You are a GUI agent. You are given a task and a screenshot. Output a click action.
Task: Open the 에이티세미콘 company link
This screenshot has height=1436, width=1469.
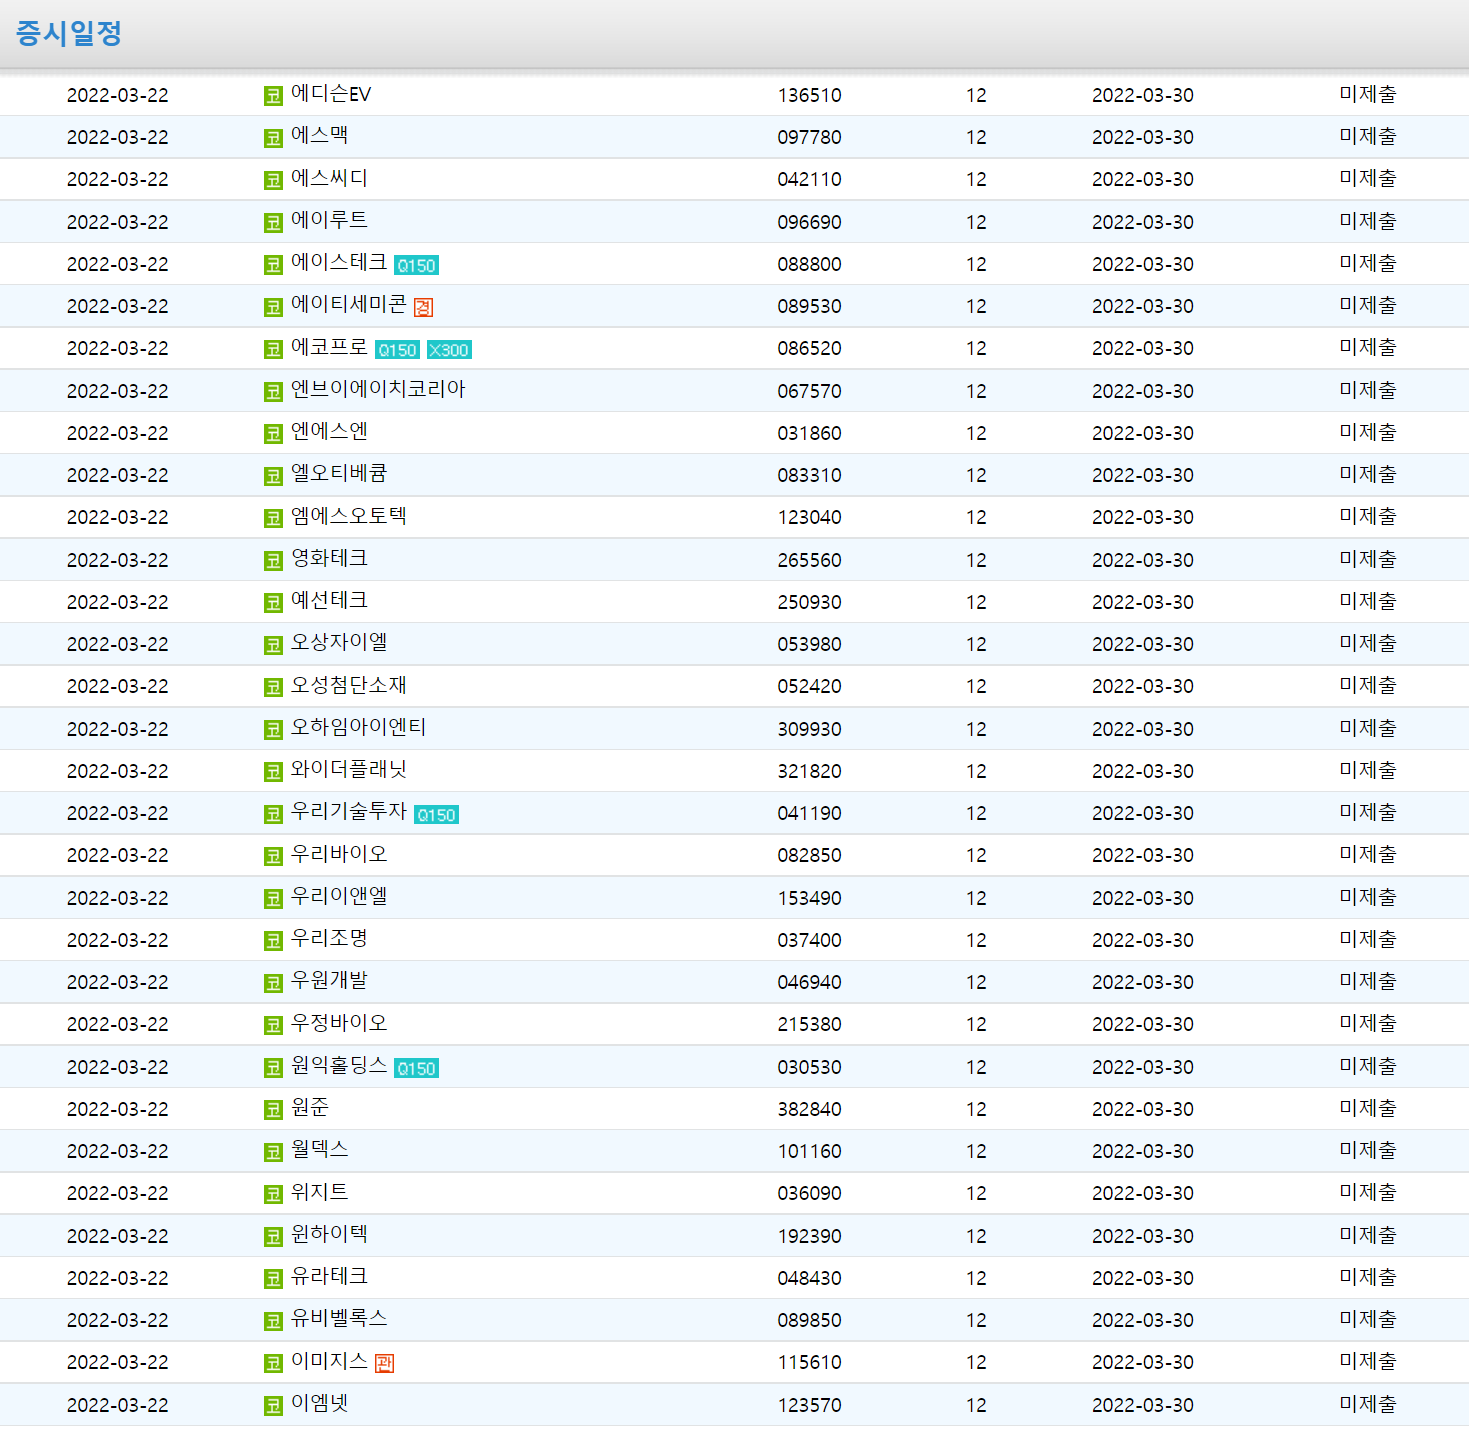[349, 304]
